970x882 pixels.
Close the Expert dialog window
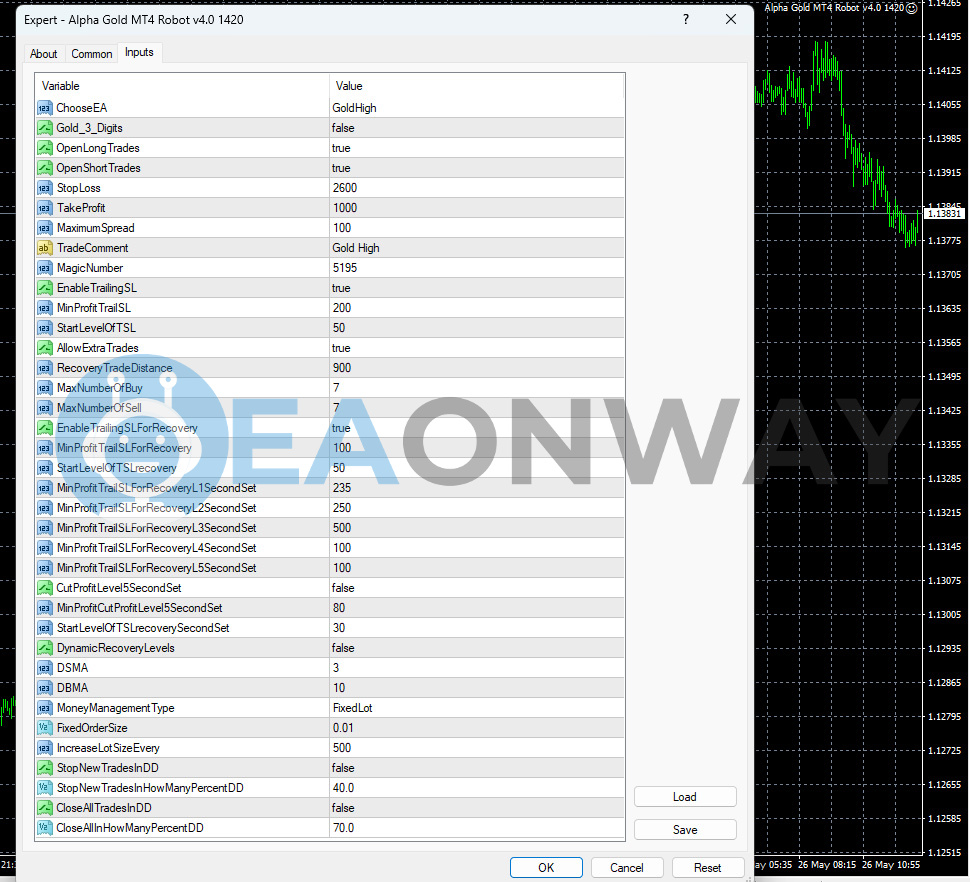(731, 19)
